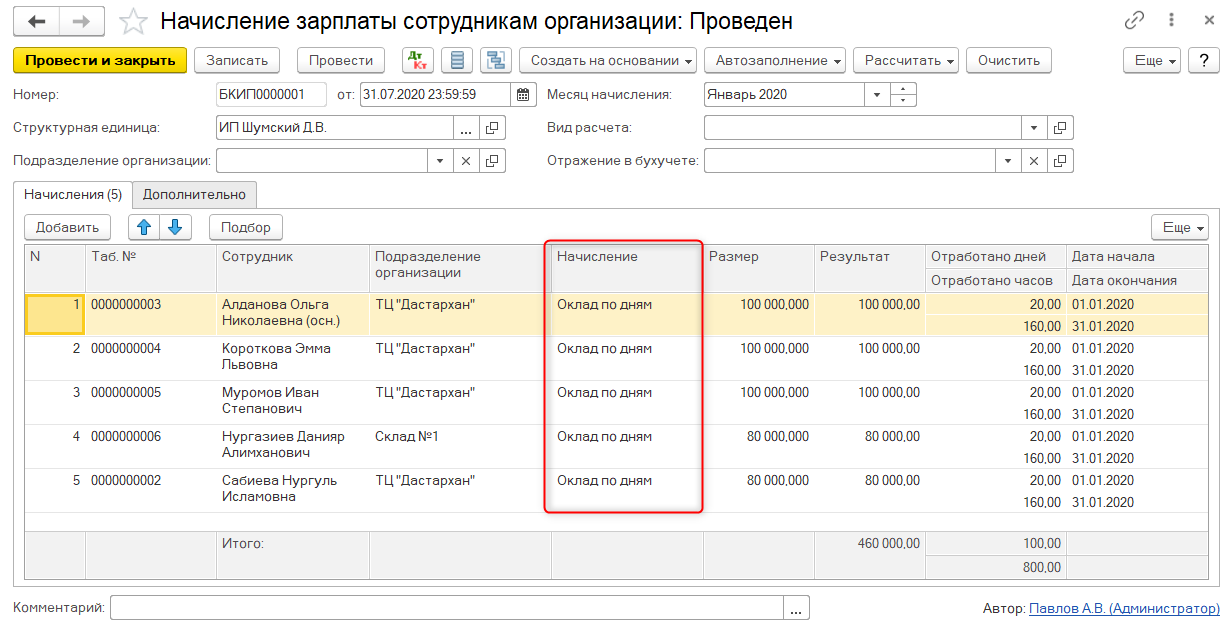Clear Отражение в бухучете field
The width and height of the screenshot is (1230, 621).
tap(1034, 161)
